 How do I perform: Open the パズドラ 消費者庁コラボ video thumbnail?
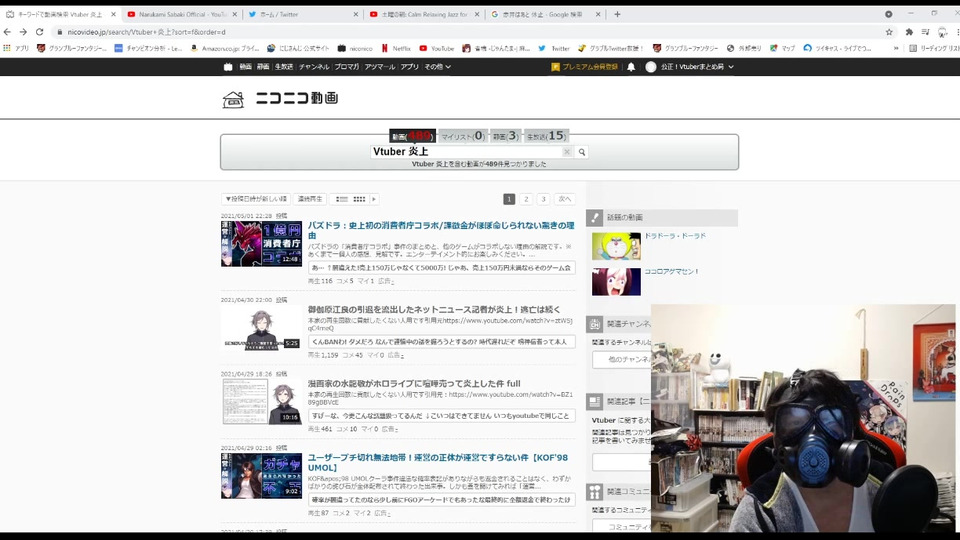[261, 244]
